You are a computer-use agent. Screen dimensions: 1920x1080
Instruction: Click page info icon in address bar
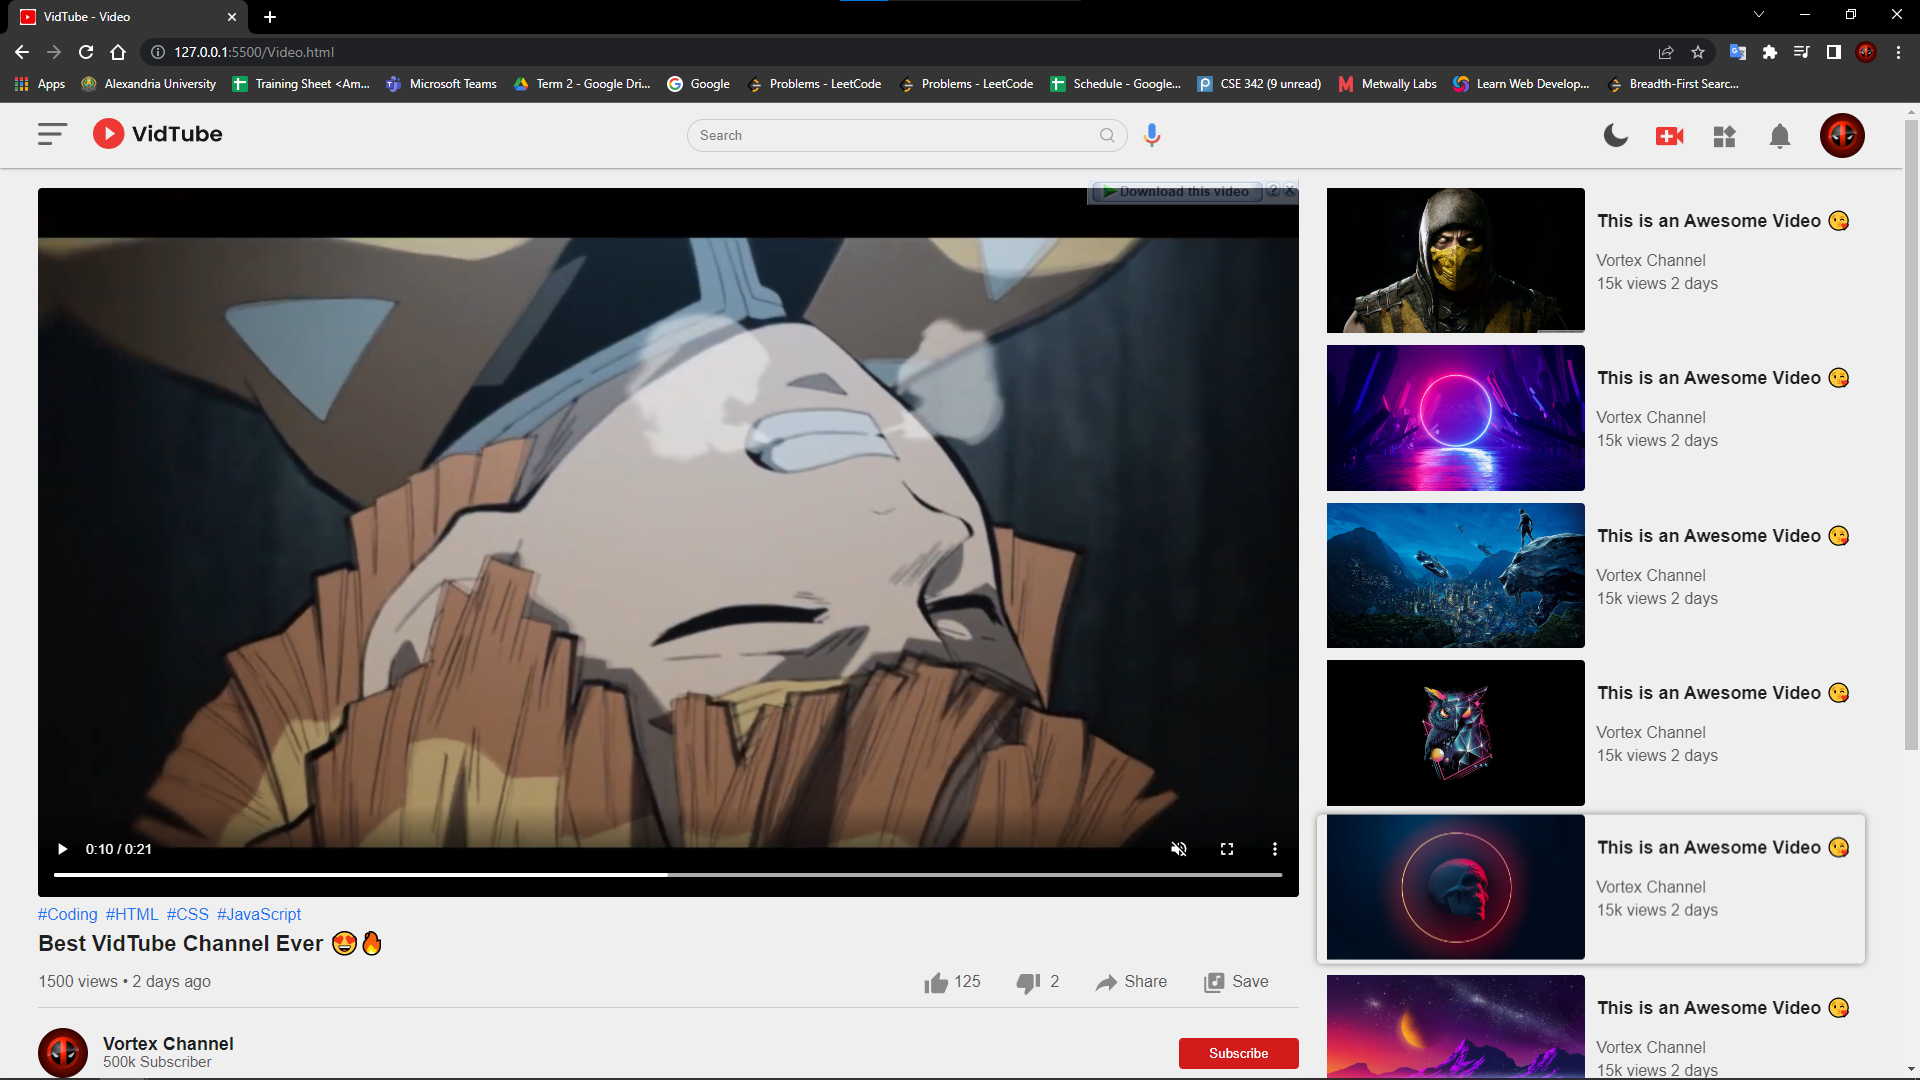coord(158,52)
